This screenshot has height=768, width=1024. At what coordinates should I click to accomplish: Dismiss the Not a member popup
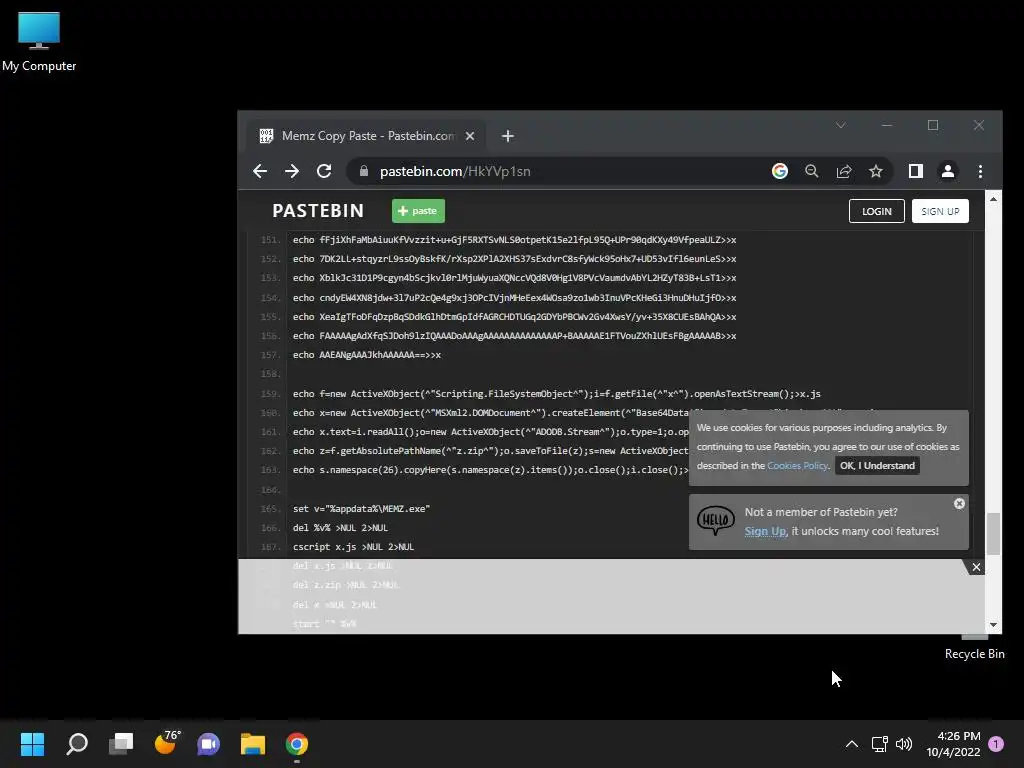point(959,504)
